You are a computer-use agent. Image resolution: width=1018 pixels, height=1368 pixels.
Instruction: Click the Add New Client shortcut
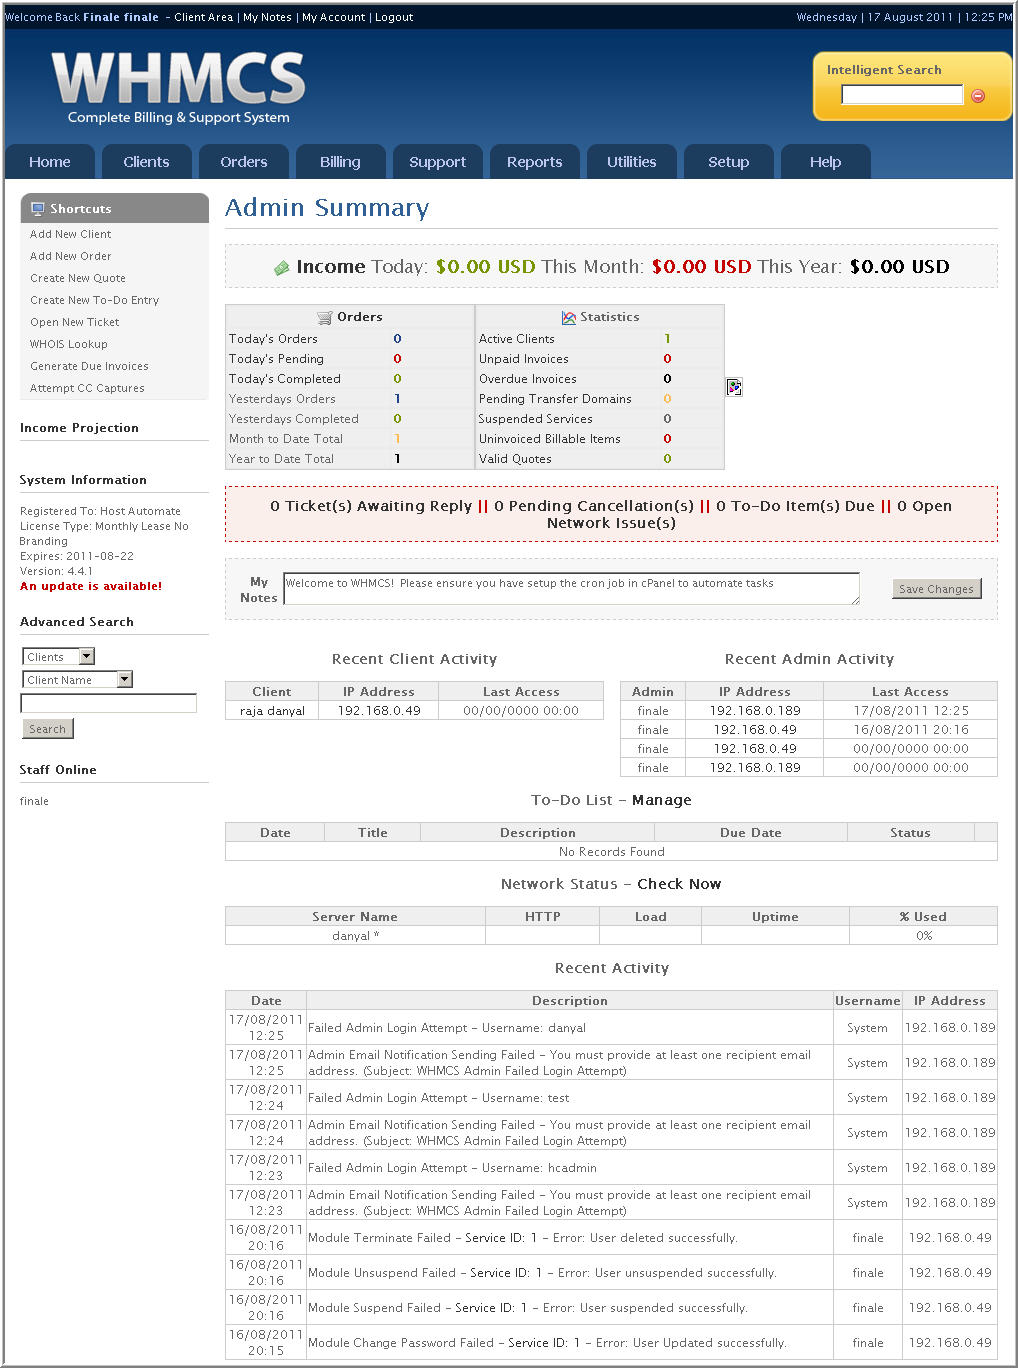click(x=70, y=234)
